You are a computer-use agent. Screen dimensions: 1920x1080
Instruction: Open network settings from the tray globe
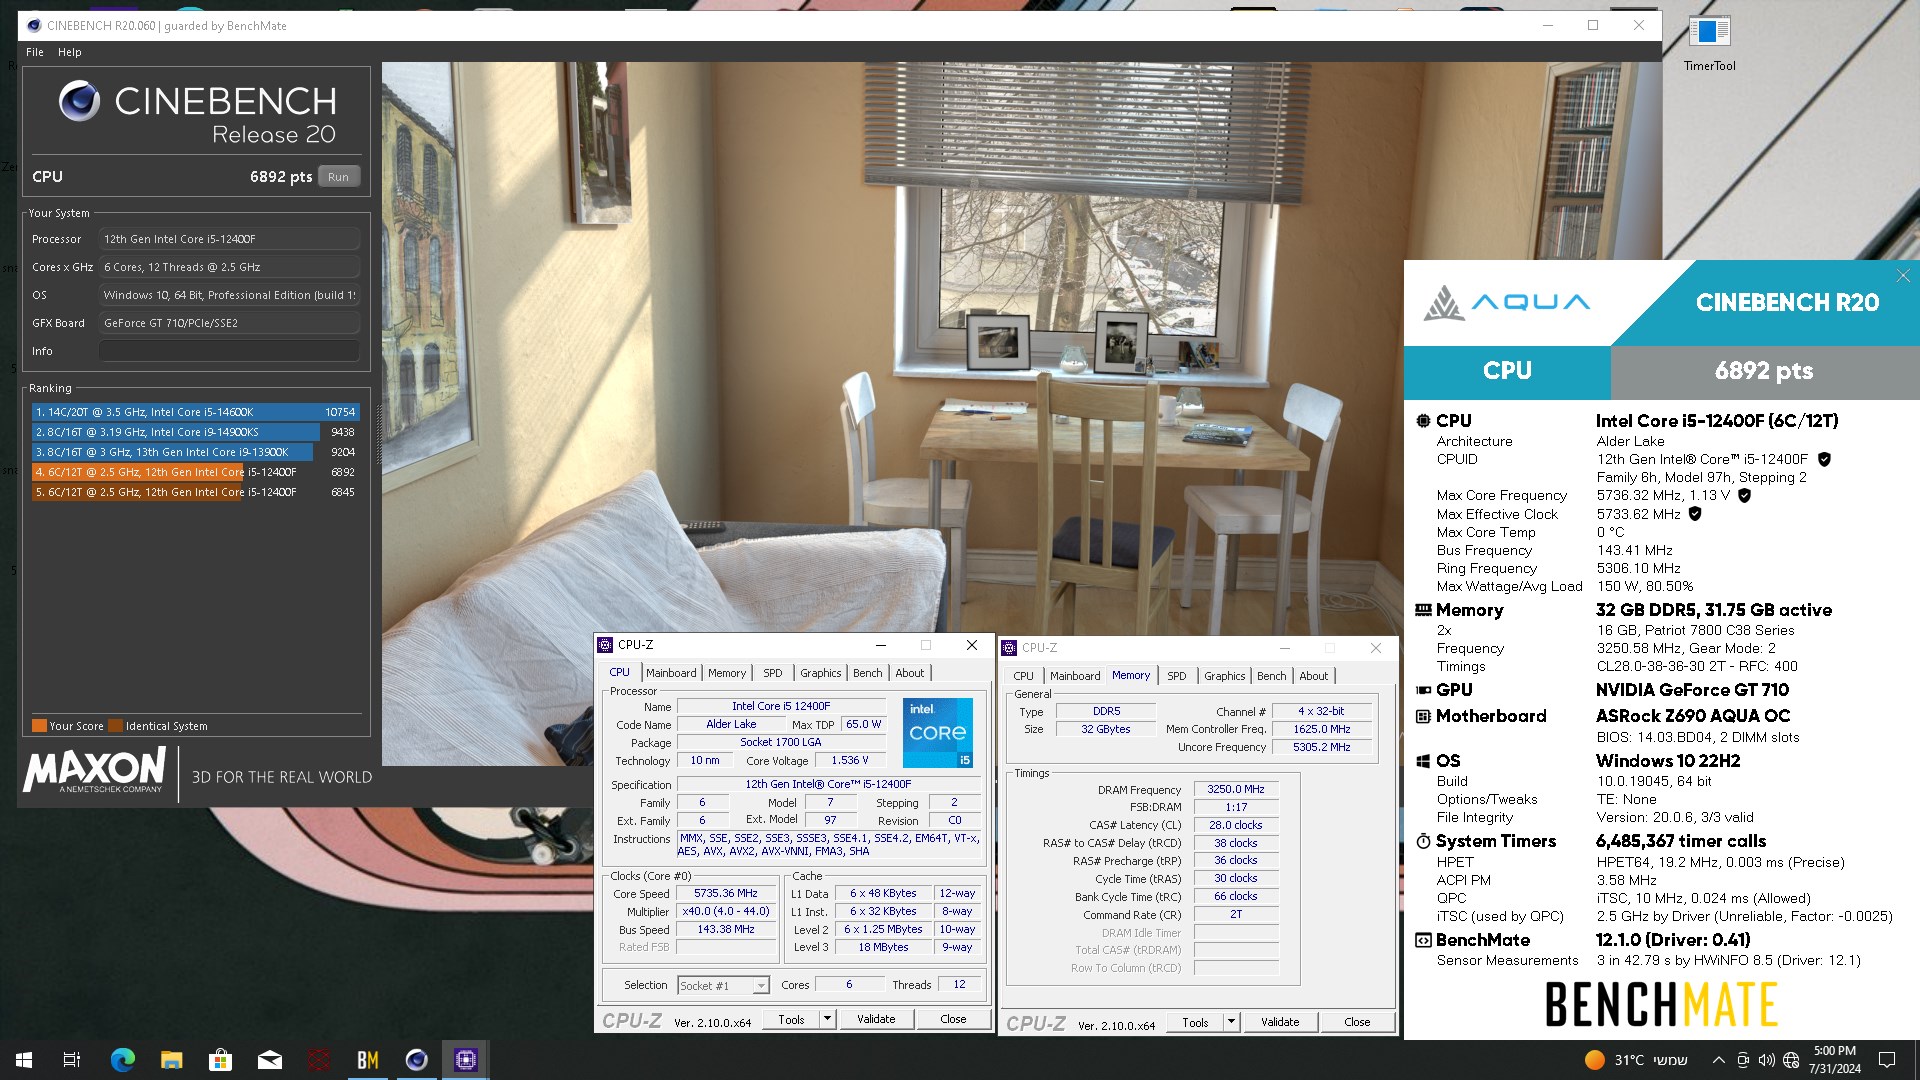(x=1791, y=1060)
